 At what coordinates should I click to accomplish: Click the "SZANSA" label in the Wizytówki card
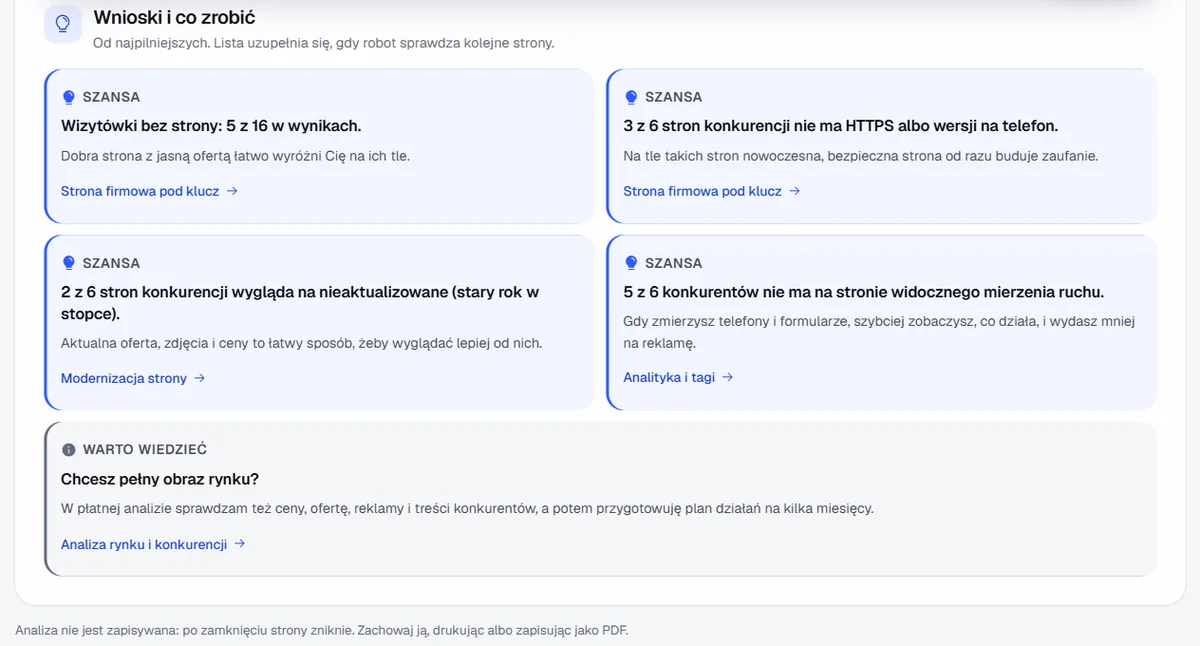112,97
